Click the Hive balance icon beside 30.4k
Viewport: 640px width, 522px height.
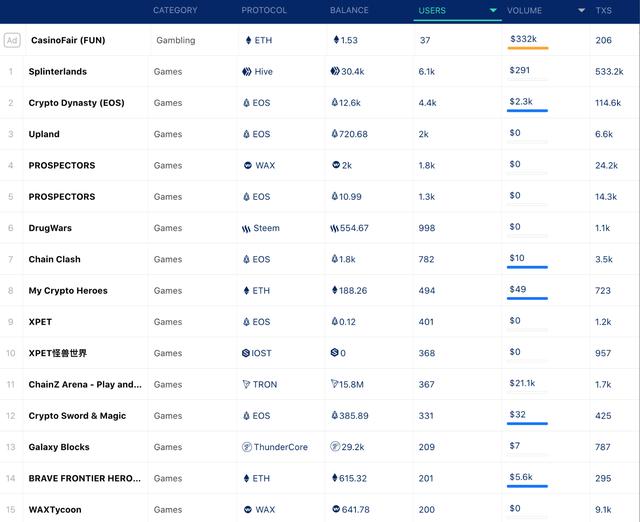coord(335,71)
